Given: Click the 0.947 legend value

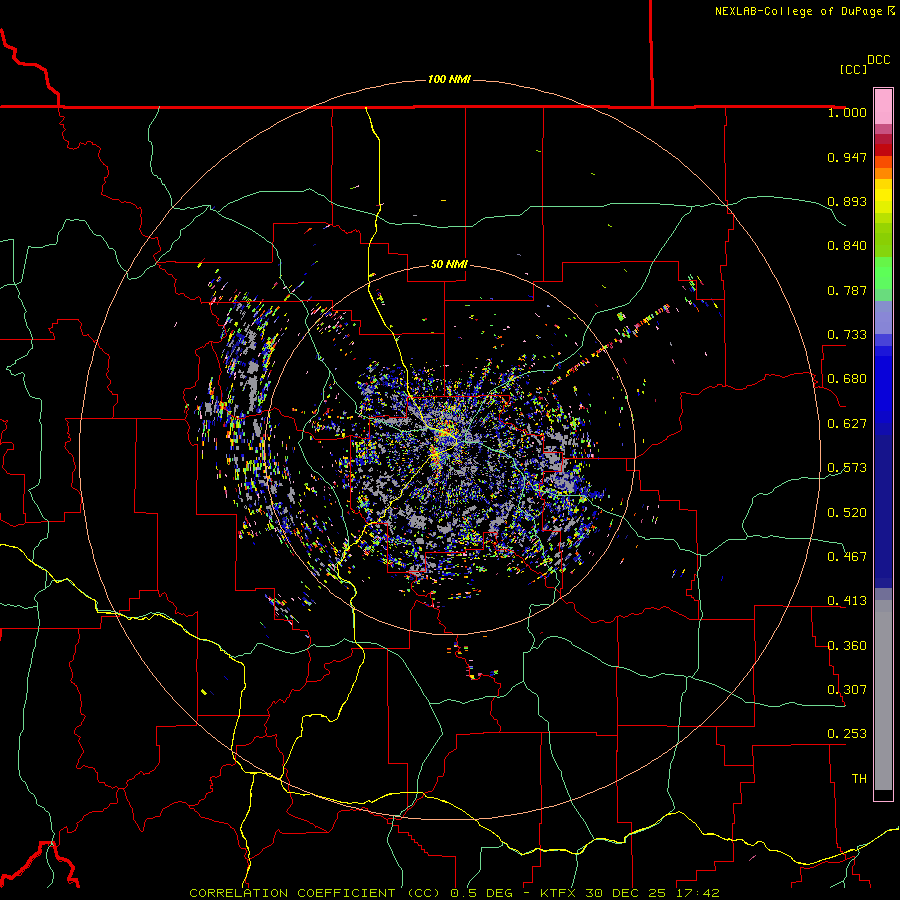Looking at the screenshot, I should pyautogui.click(x=847, y=157).
